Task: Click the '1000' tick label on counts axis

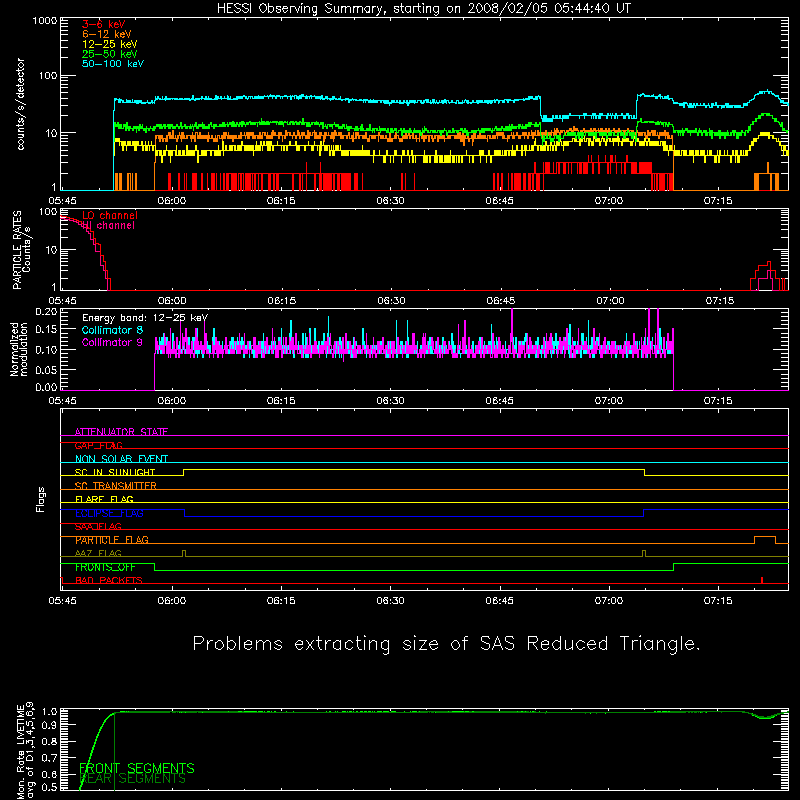Action: point(45,21)
